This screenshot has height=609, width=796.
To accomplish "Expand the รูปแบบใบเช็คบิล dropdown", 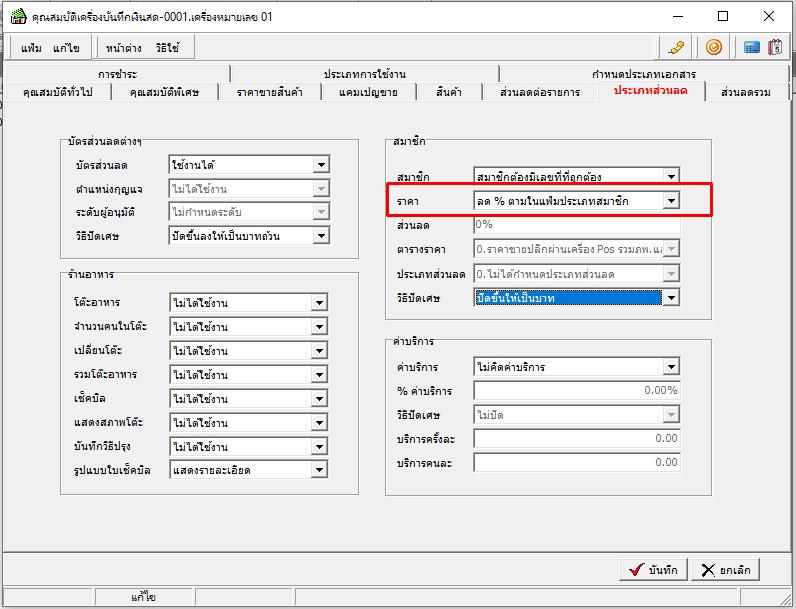I will (320, 471).
